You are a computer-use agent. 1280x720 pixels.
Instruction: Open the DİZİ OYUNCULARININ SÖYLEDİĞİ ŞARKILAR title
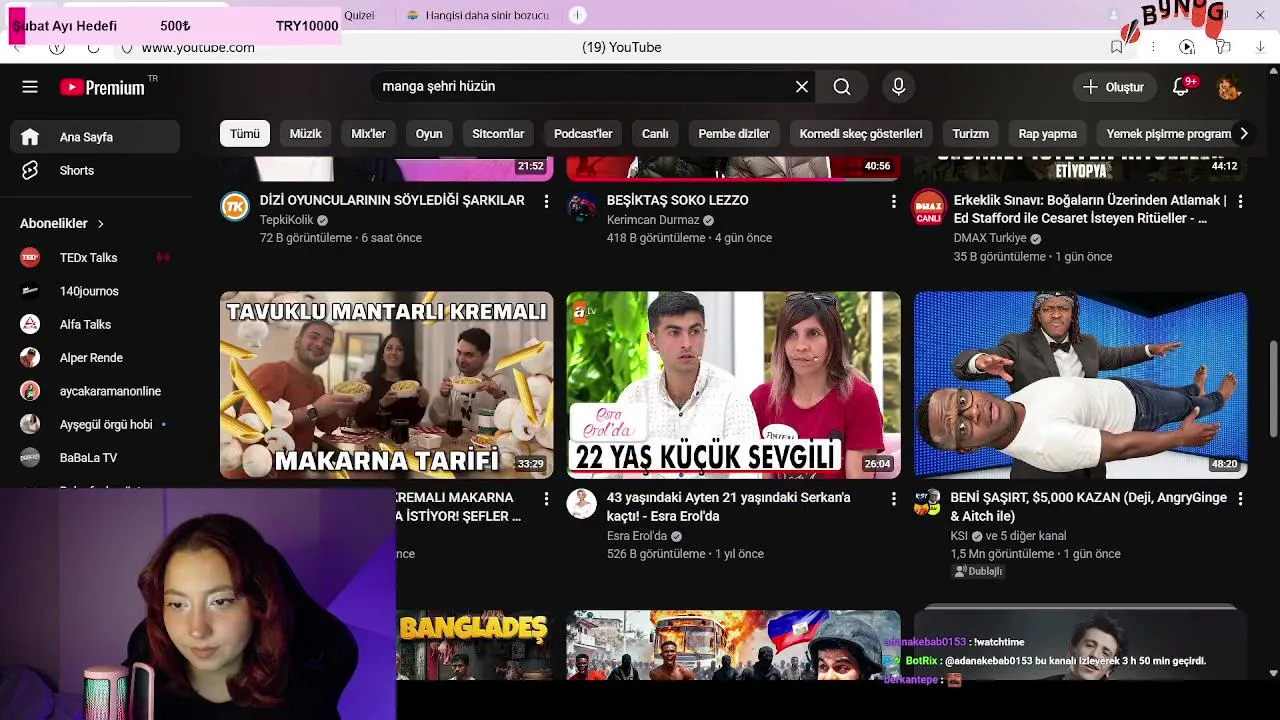pyautogui.click(x=392, y=200)
